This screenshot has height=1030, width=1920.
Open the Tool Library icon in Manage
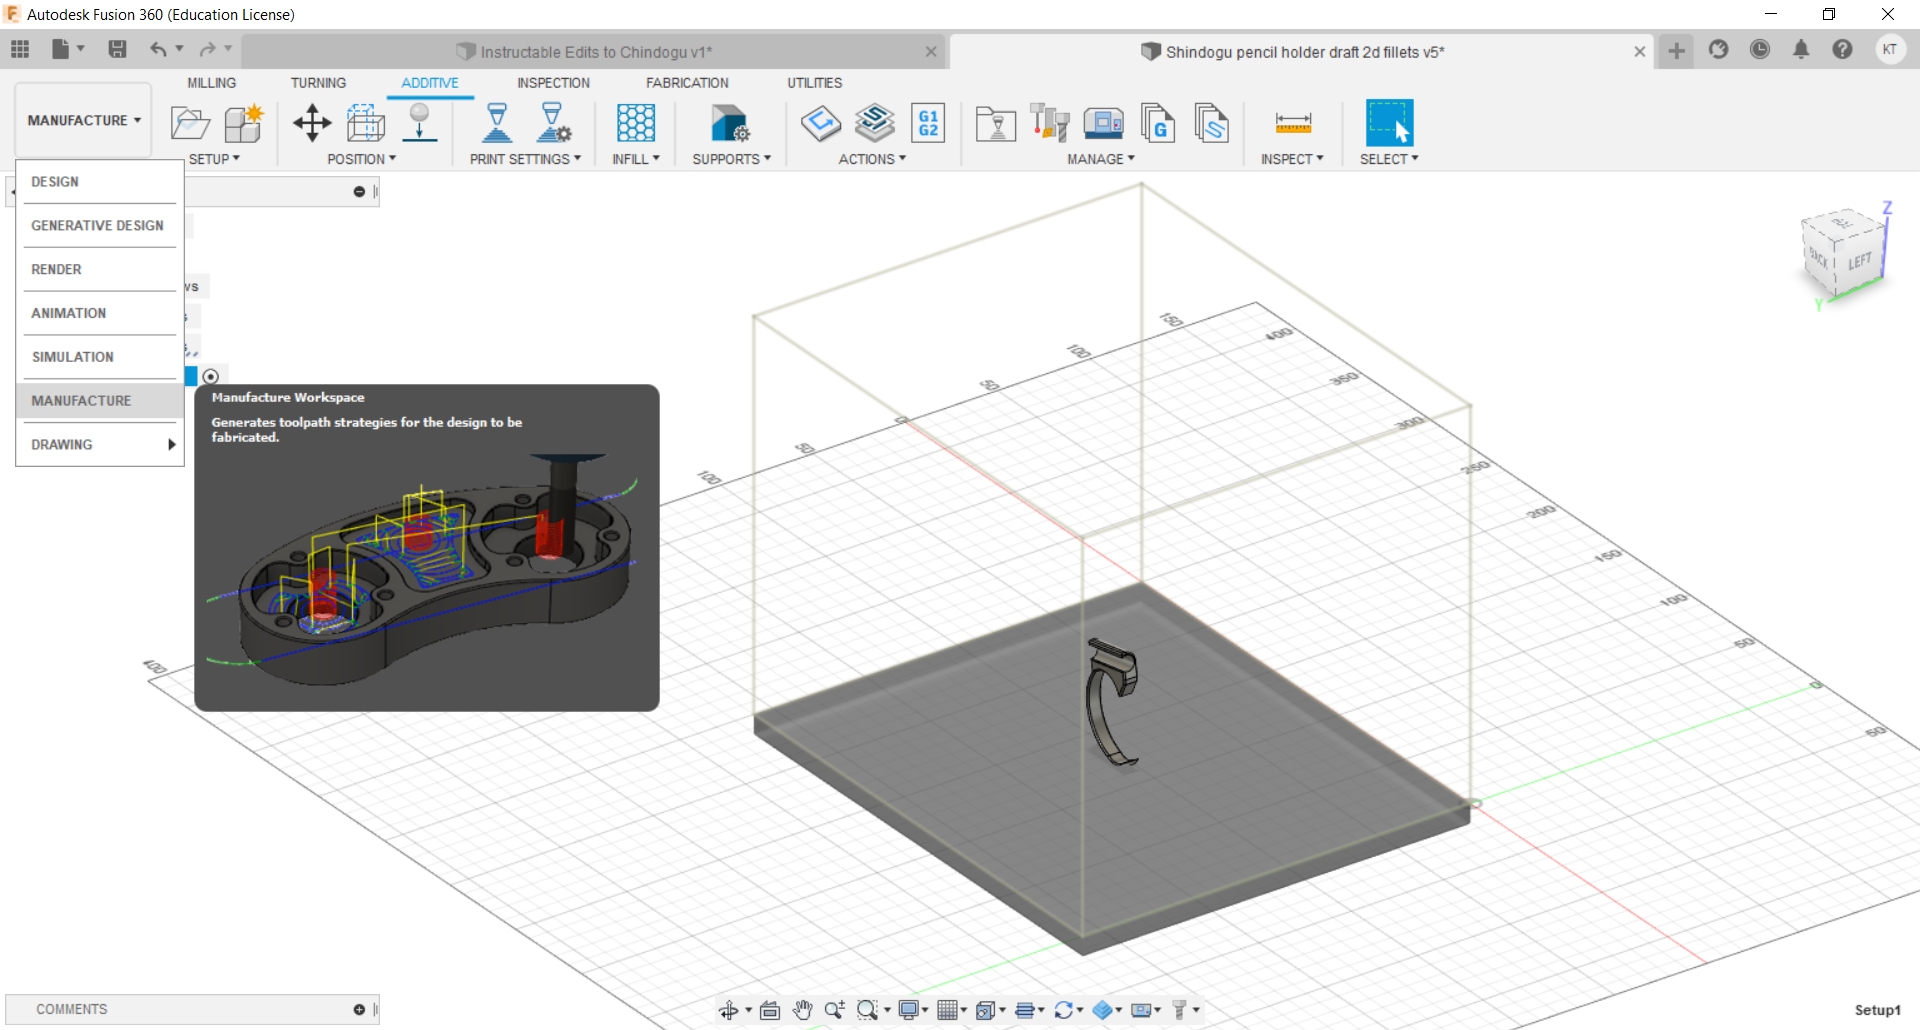tap(1050, 124)
